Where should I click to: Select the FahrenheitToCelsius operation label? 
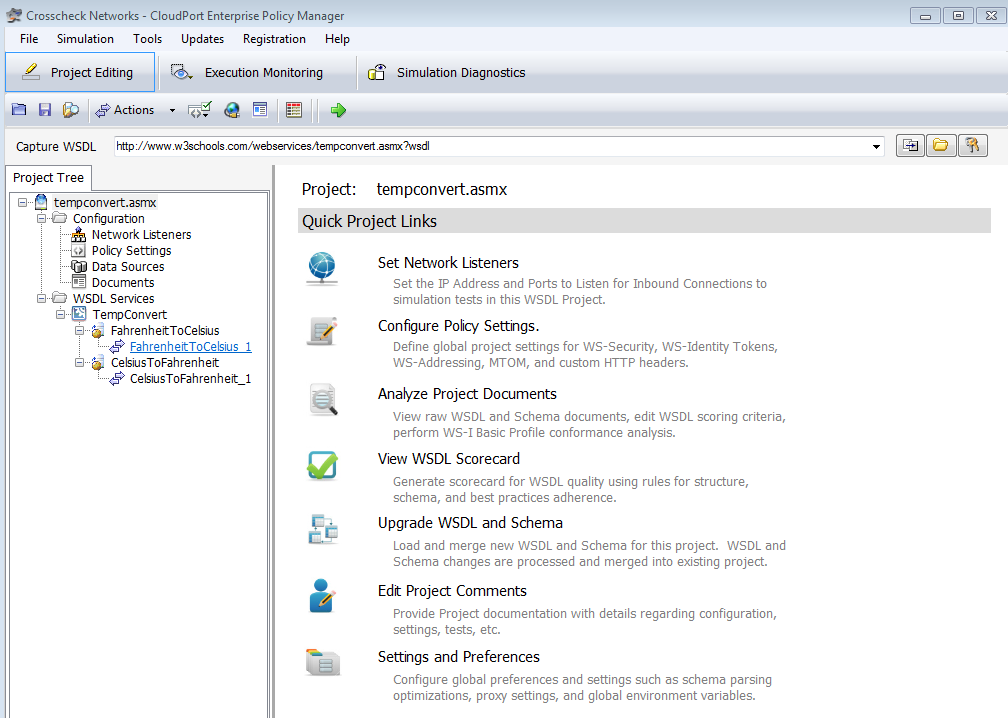165,330
